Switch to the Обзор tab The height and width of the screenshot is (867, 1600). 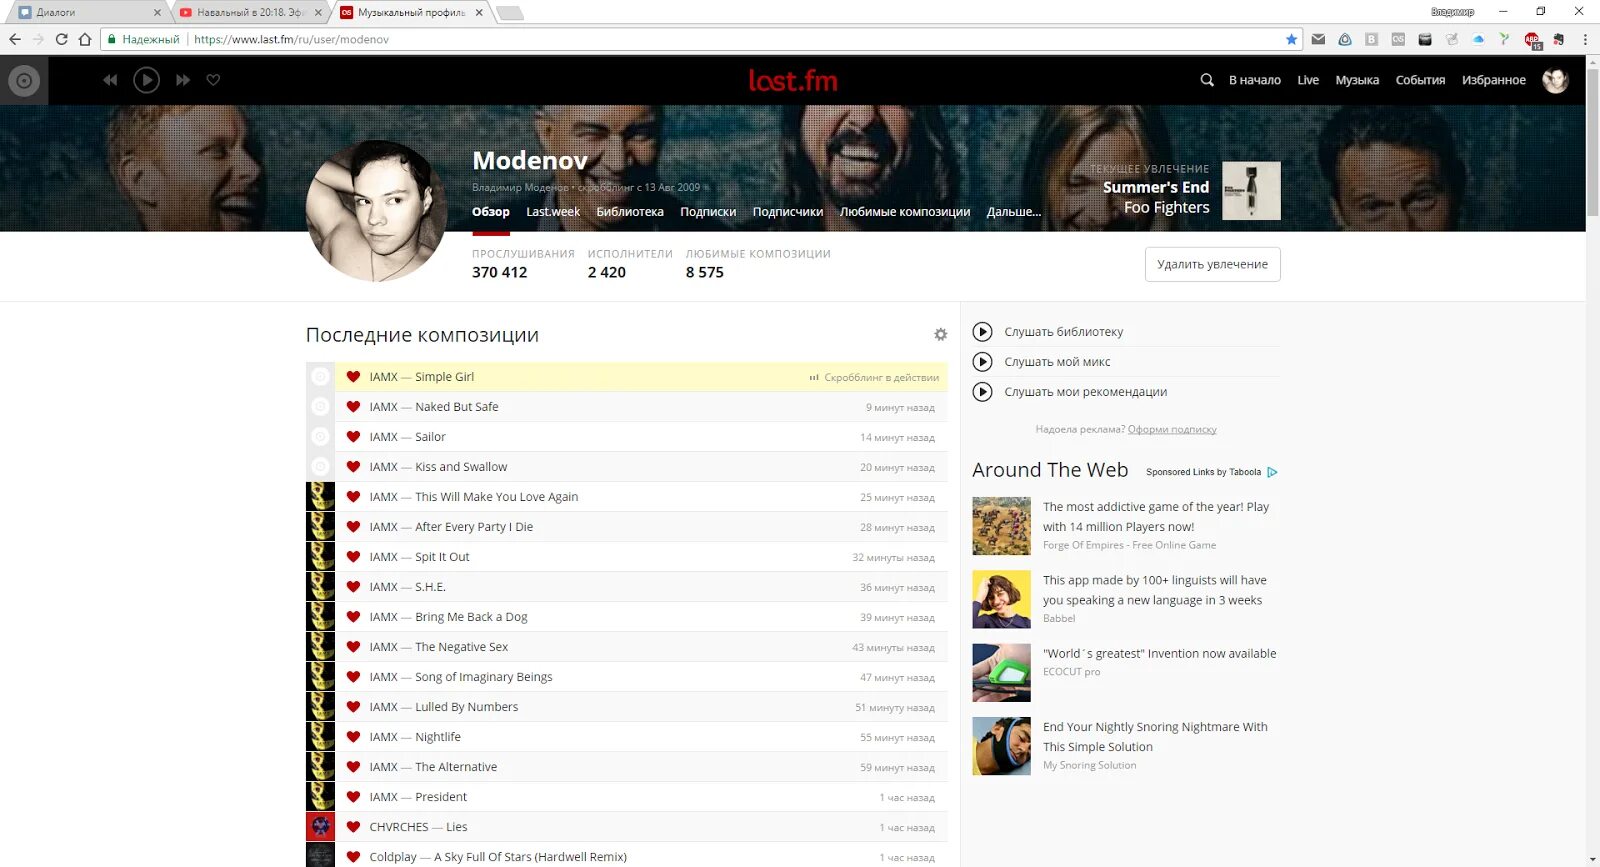491,212
